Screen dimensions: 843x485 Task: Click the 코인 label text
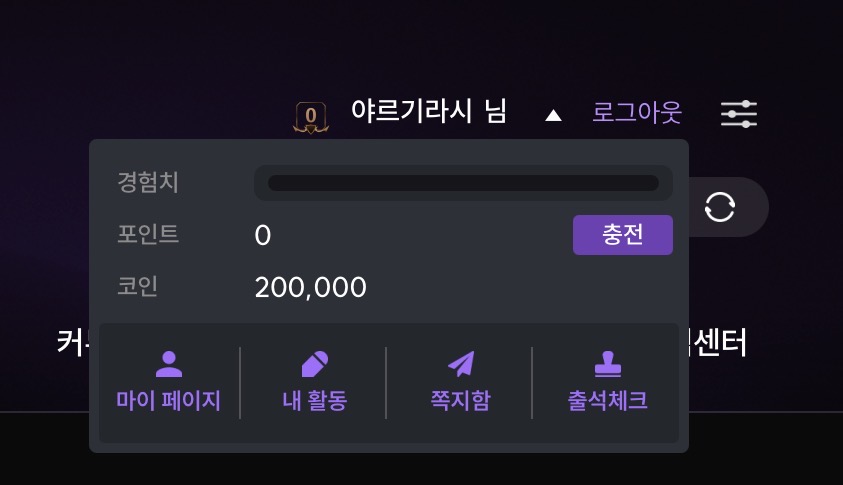(x=137, y=287)
